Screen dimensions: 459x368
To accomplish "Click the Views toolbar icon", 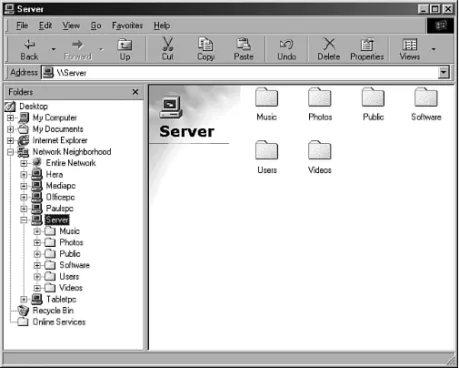I will [410, 45].
